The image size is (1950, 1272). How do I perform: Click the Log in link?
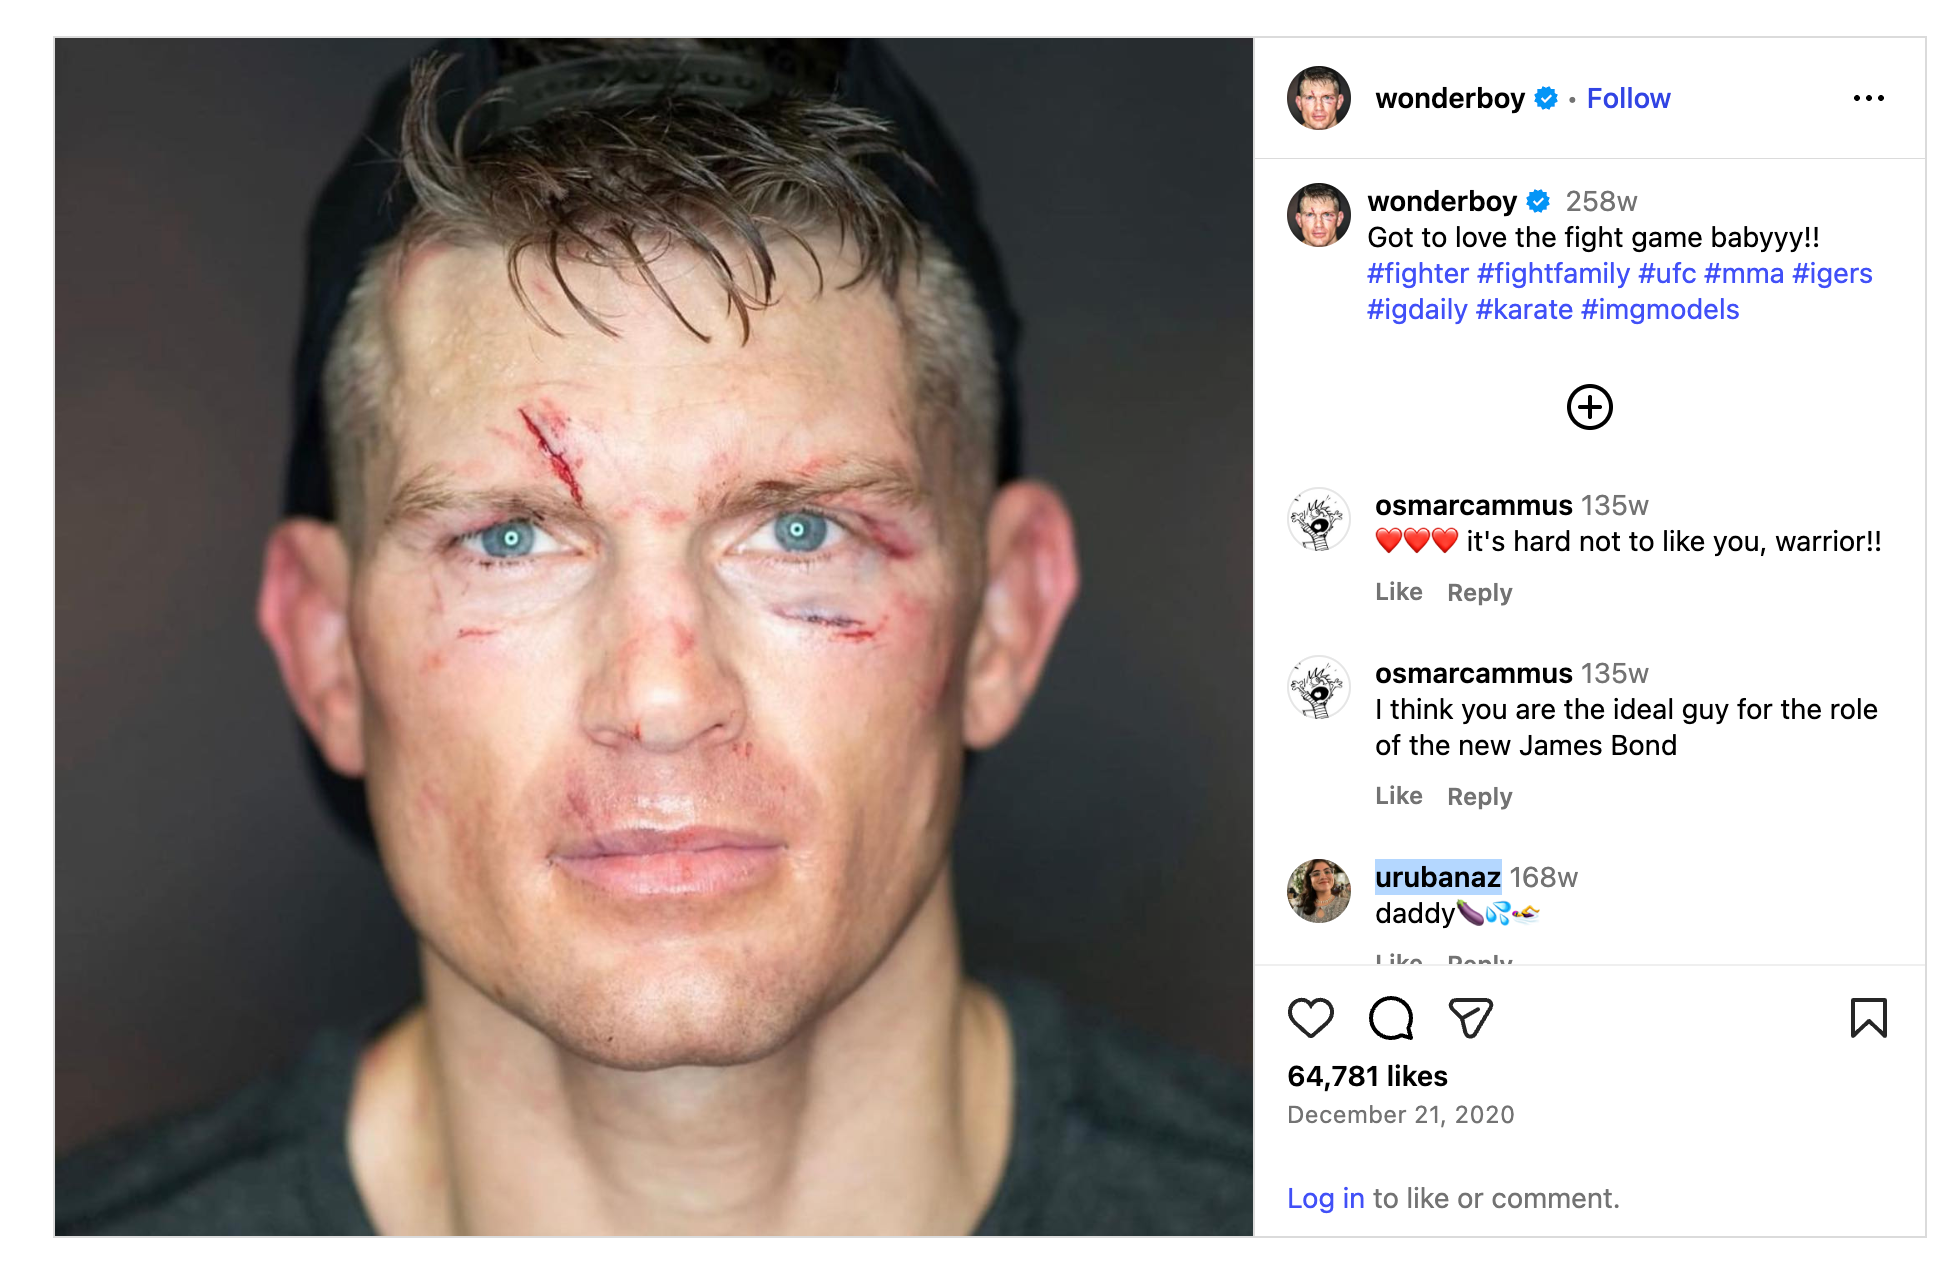(x=1325, y=1198)
